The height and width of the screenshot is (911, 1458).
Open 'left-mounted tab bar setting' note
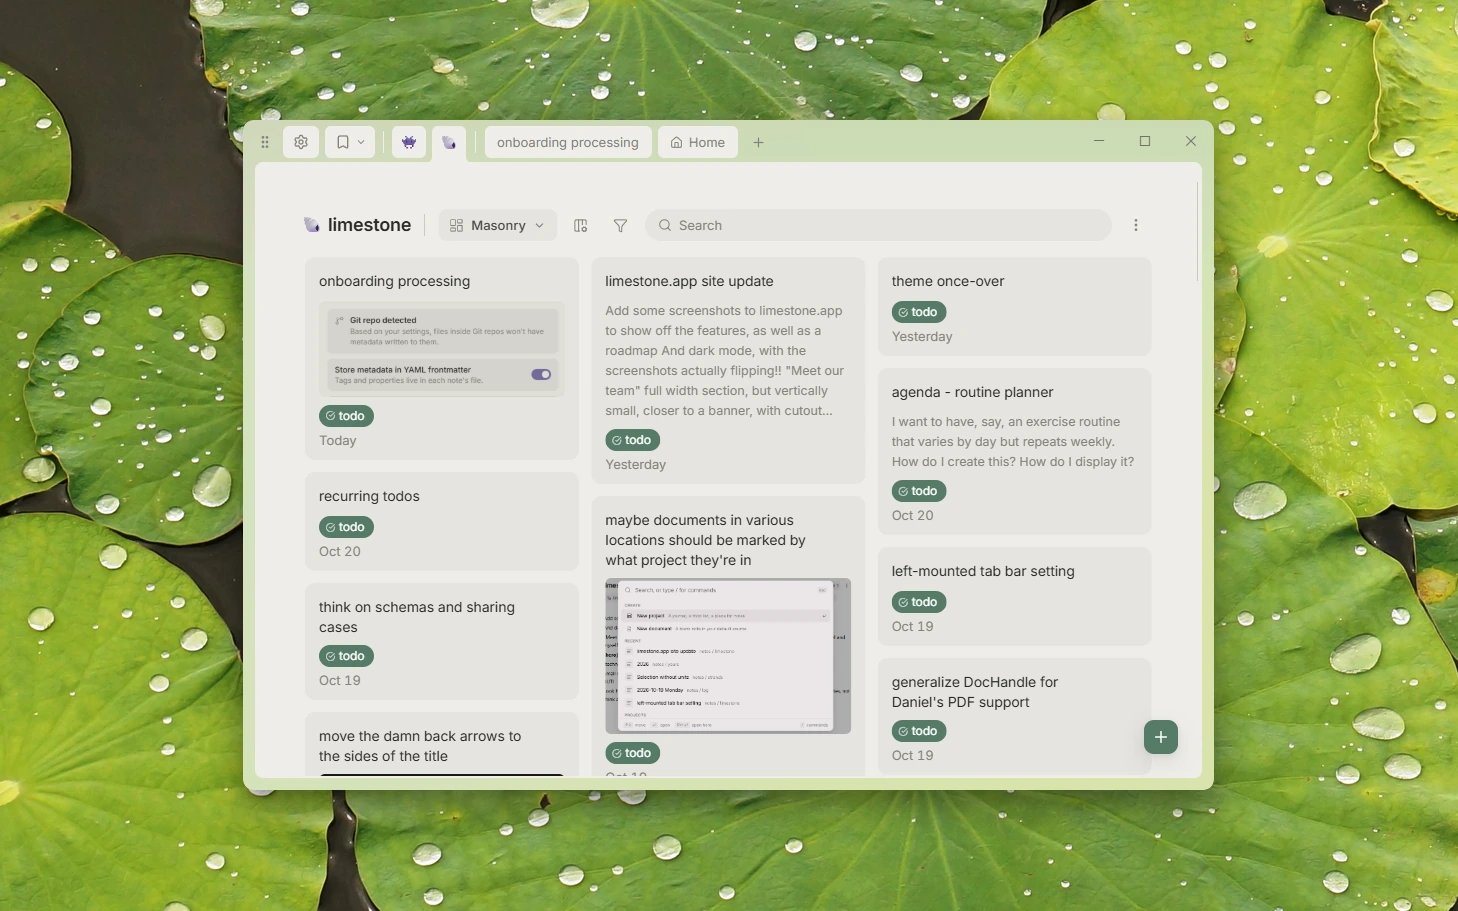[983, 571]
